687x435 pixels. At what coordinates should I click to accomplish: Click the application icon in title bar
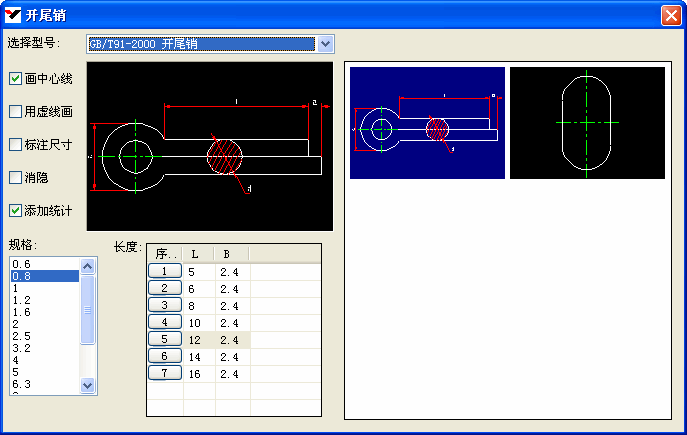coord(13,15)
